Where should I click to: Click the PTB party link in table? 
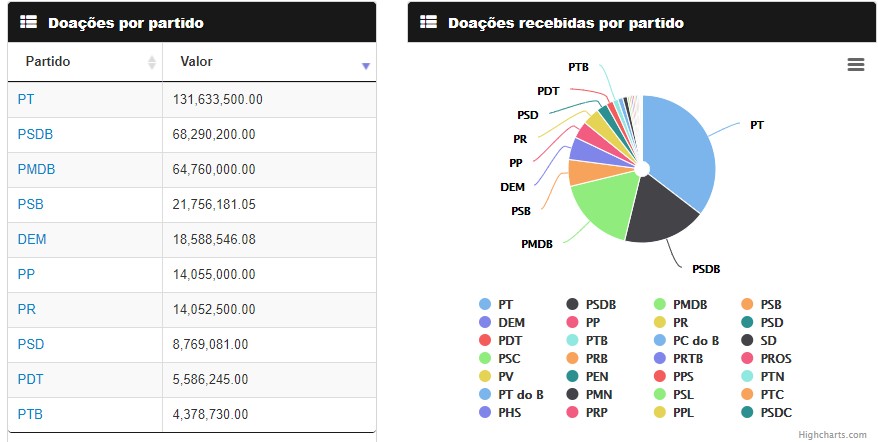pyautogui.click(x=30, y=414)
